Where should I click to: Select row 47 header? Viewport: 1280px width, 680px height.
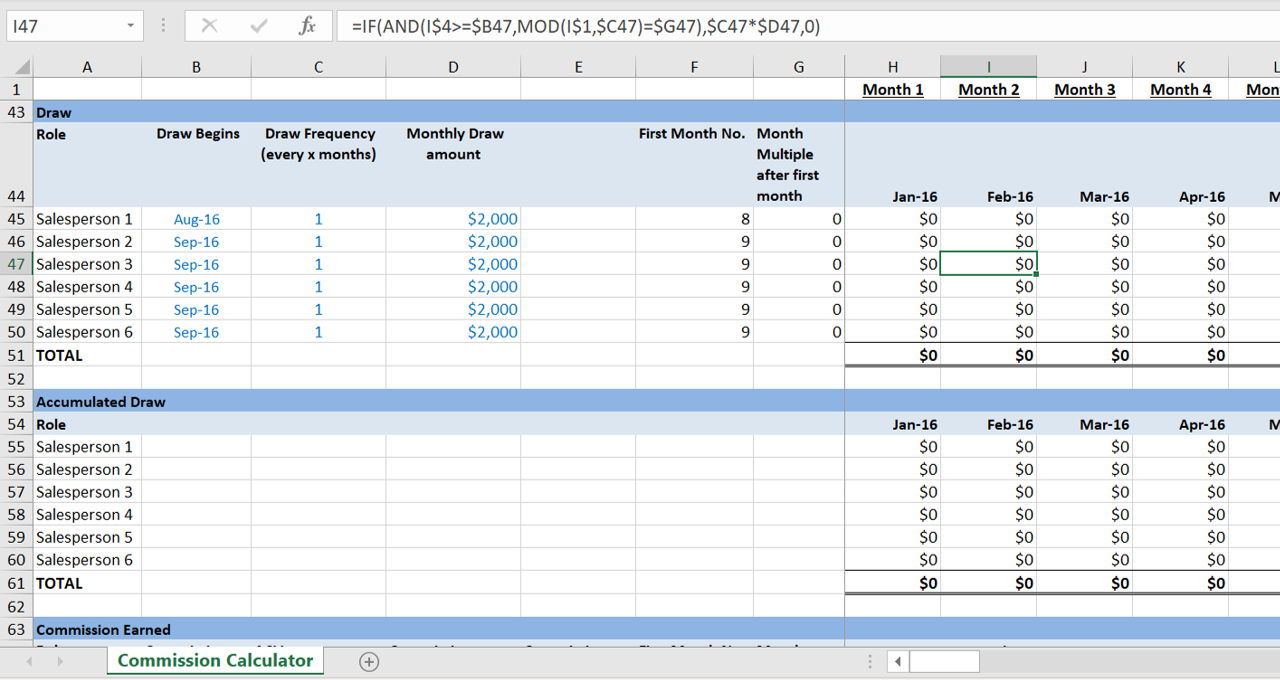15,264
